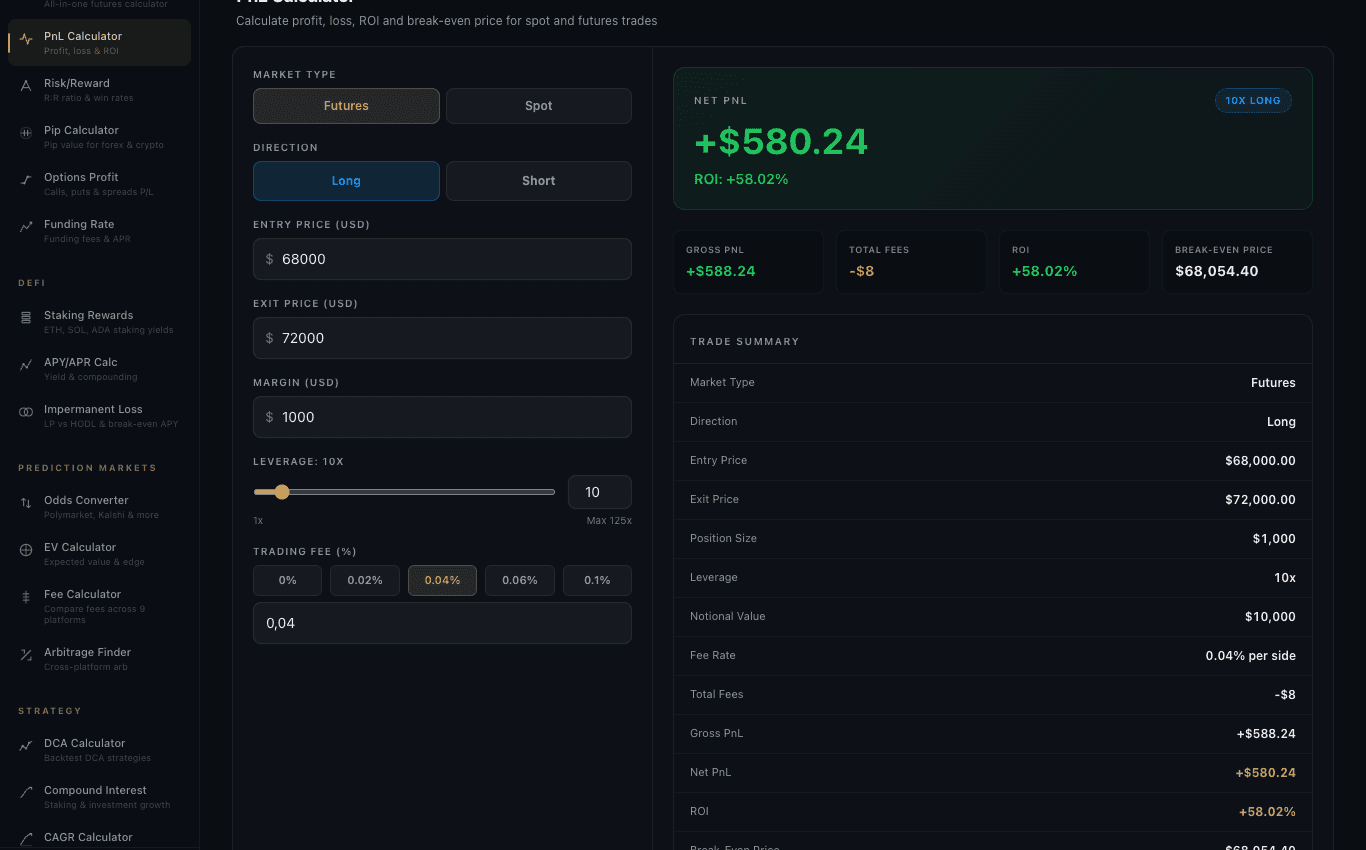Click the Notional Value $10,000 row value
Screen dimensions: 1366x850
tap(1270, 617)
